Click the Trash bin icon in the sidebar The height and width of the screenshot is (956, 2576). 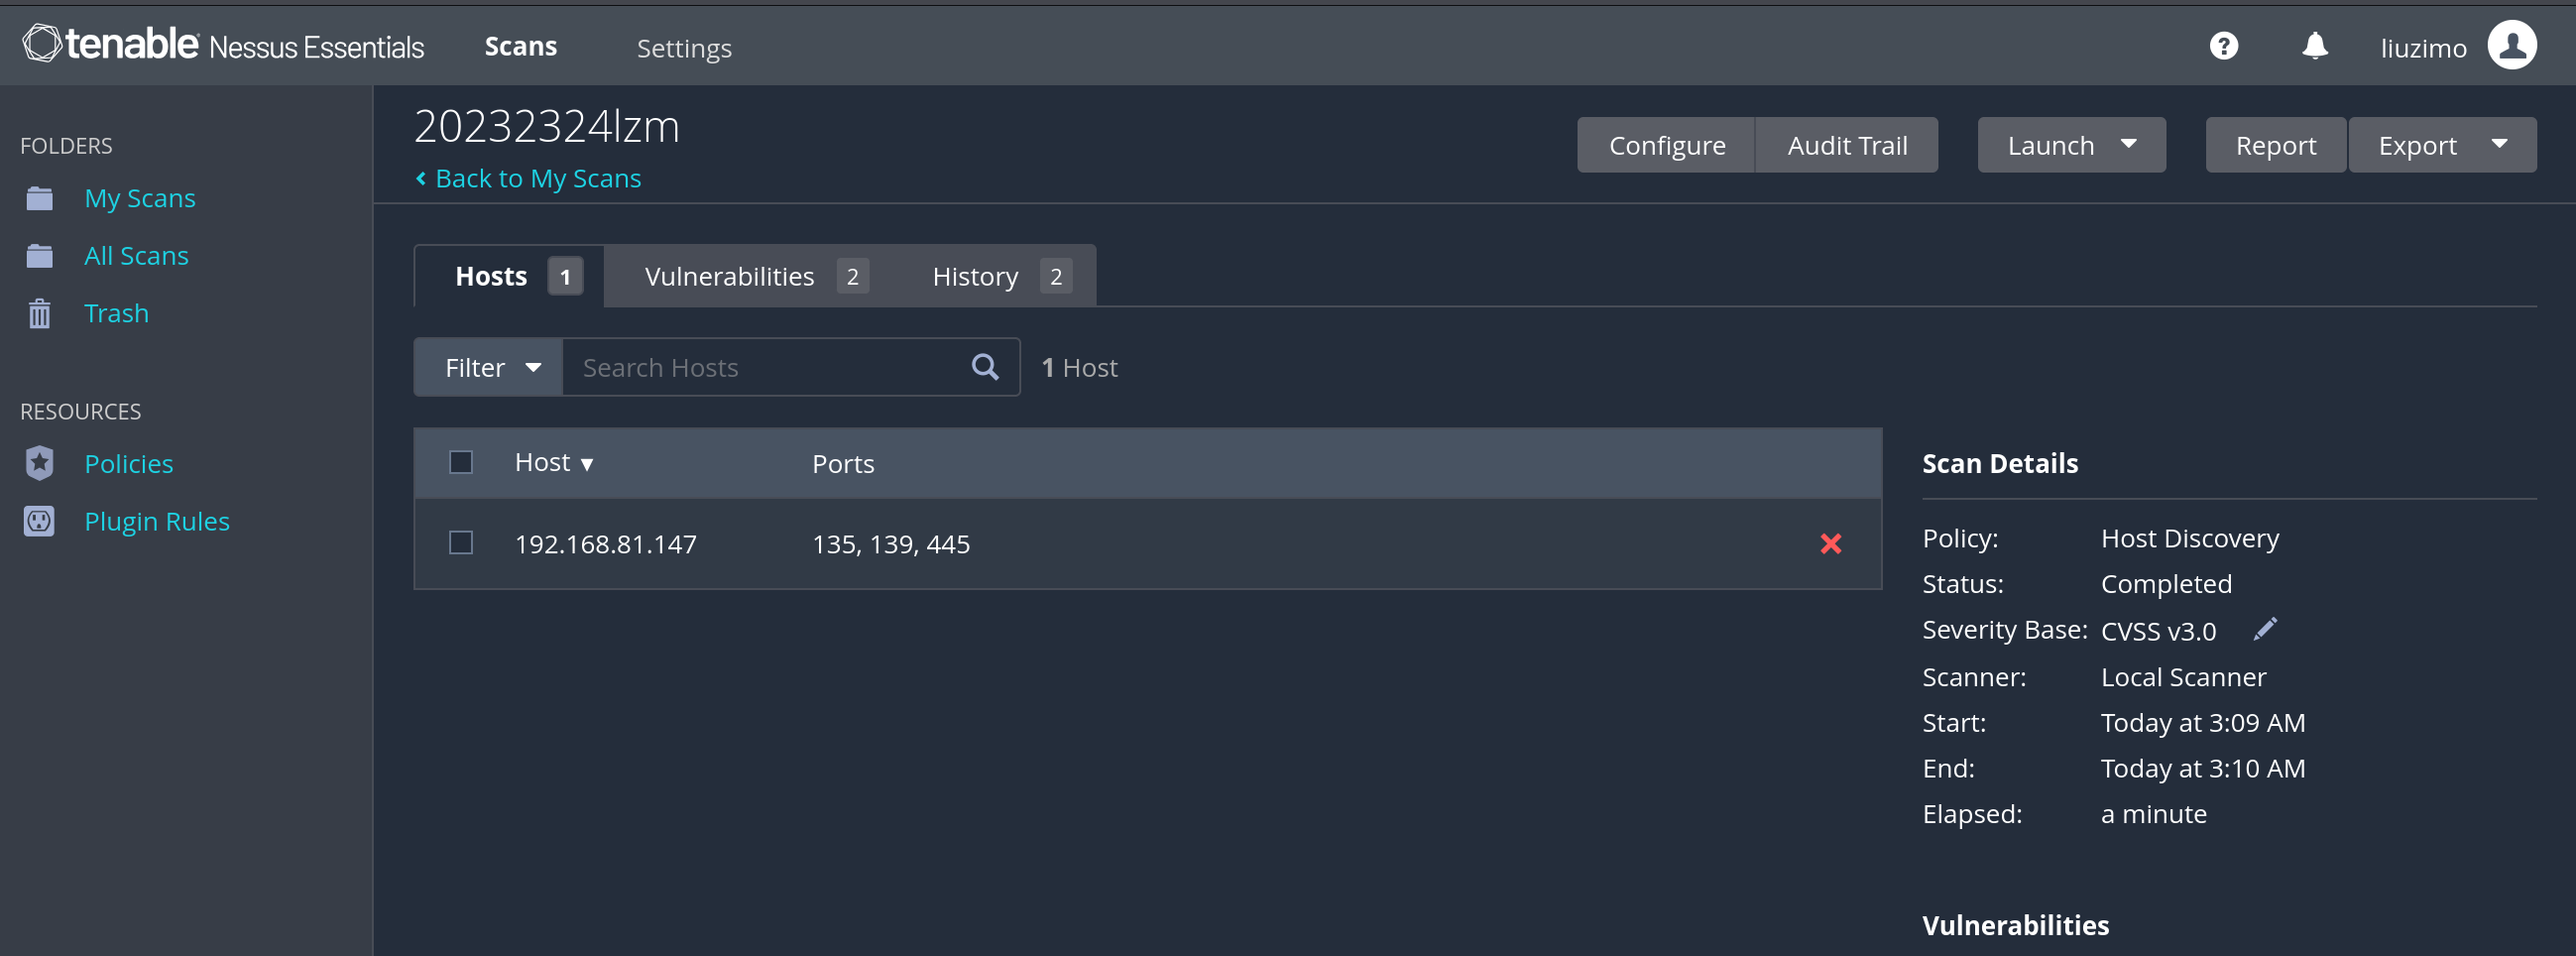tap(40, 314)
